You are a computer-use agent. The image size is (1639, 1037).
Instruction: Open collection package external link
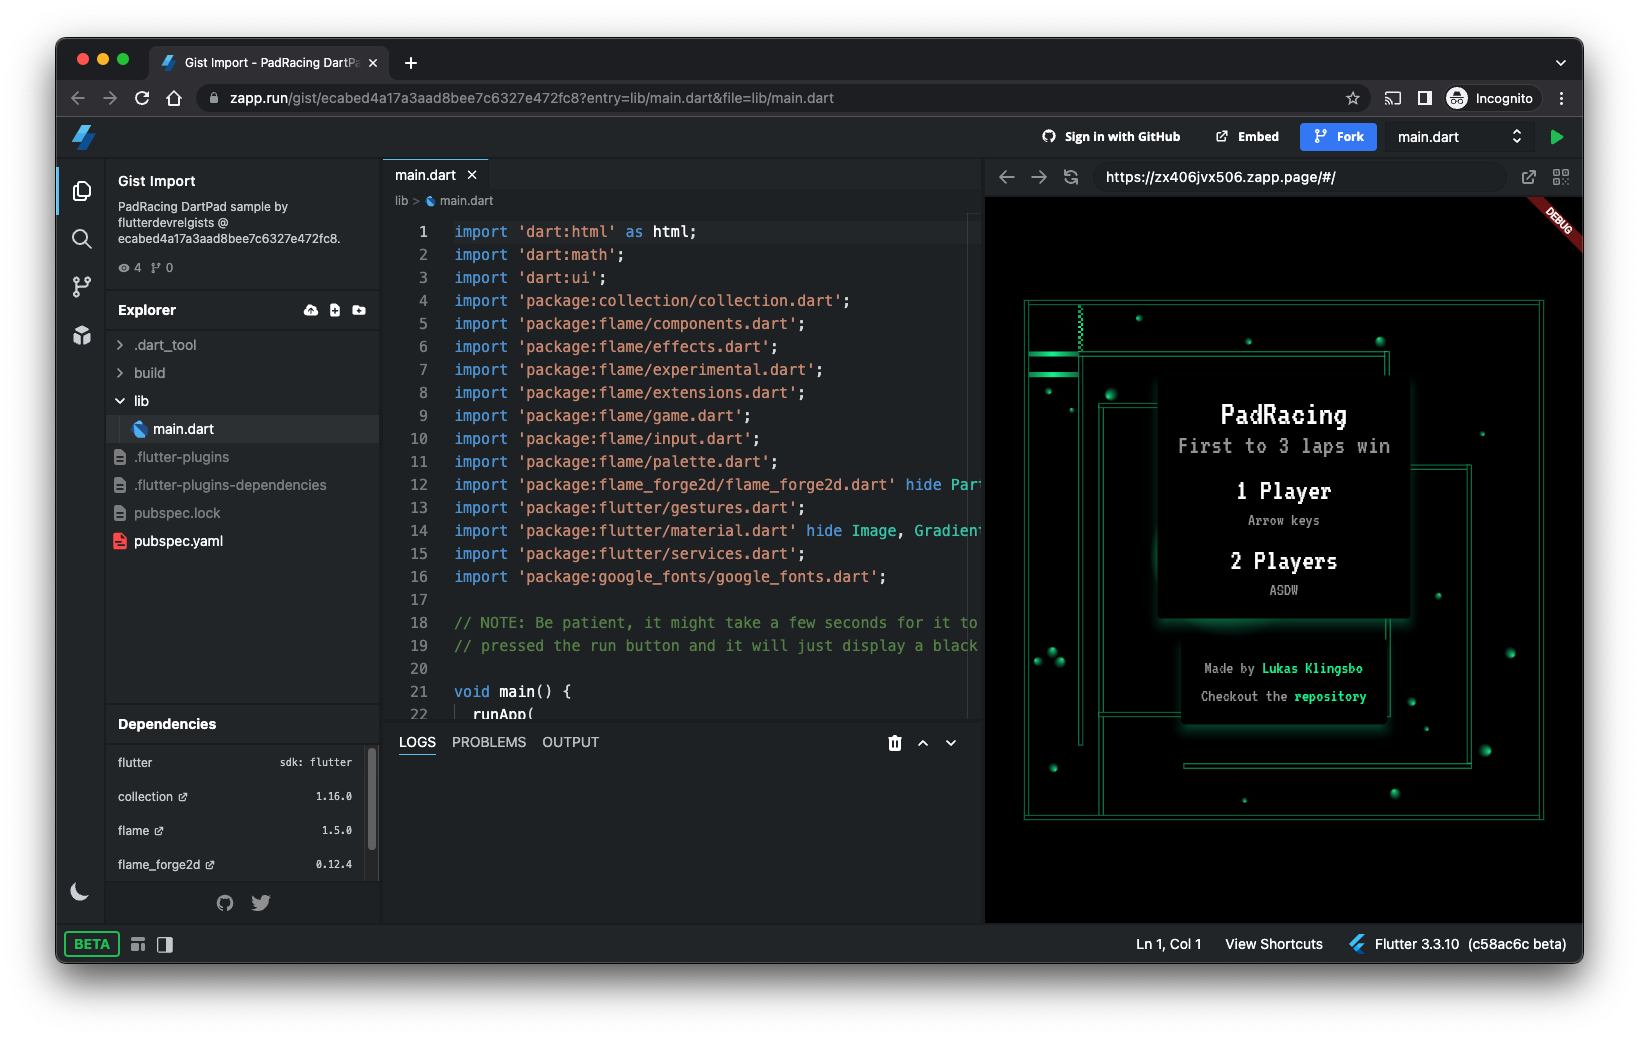[x=183, y=797]
